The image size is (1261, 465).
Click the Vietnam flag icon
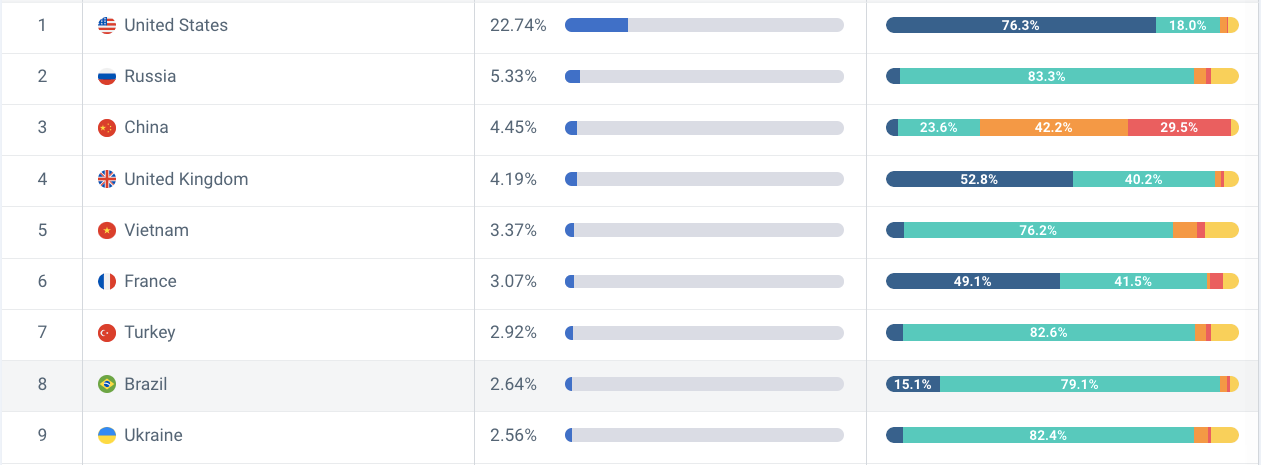pos(107,230)
